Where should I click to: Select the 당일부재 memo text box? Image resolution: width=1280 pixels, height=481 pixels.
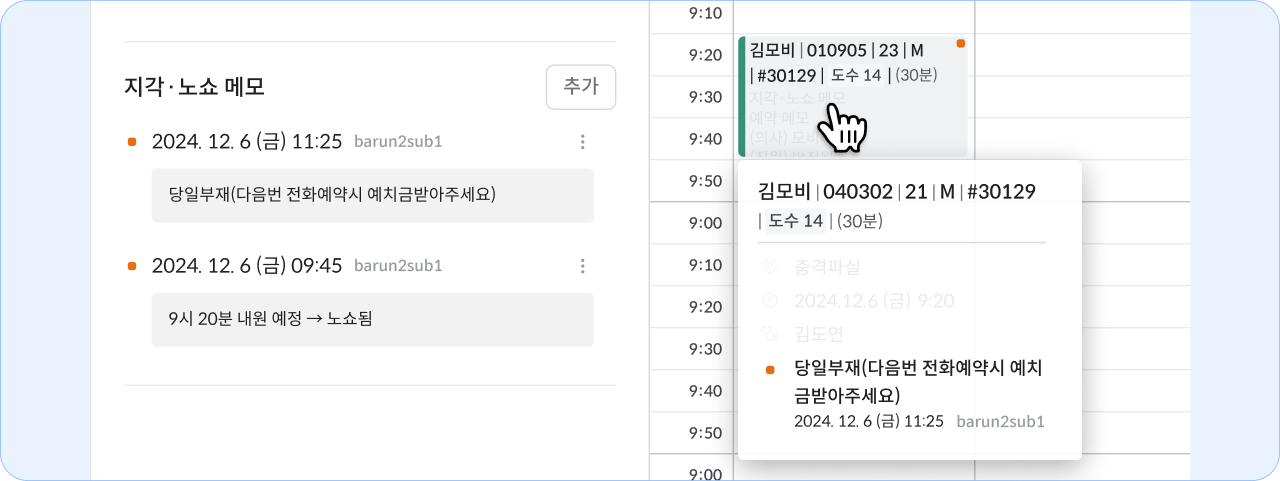pyautogui.click(x=373, y=195)
